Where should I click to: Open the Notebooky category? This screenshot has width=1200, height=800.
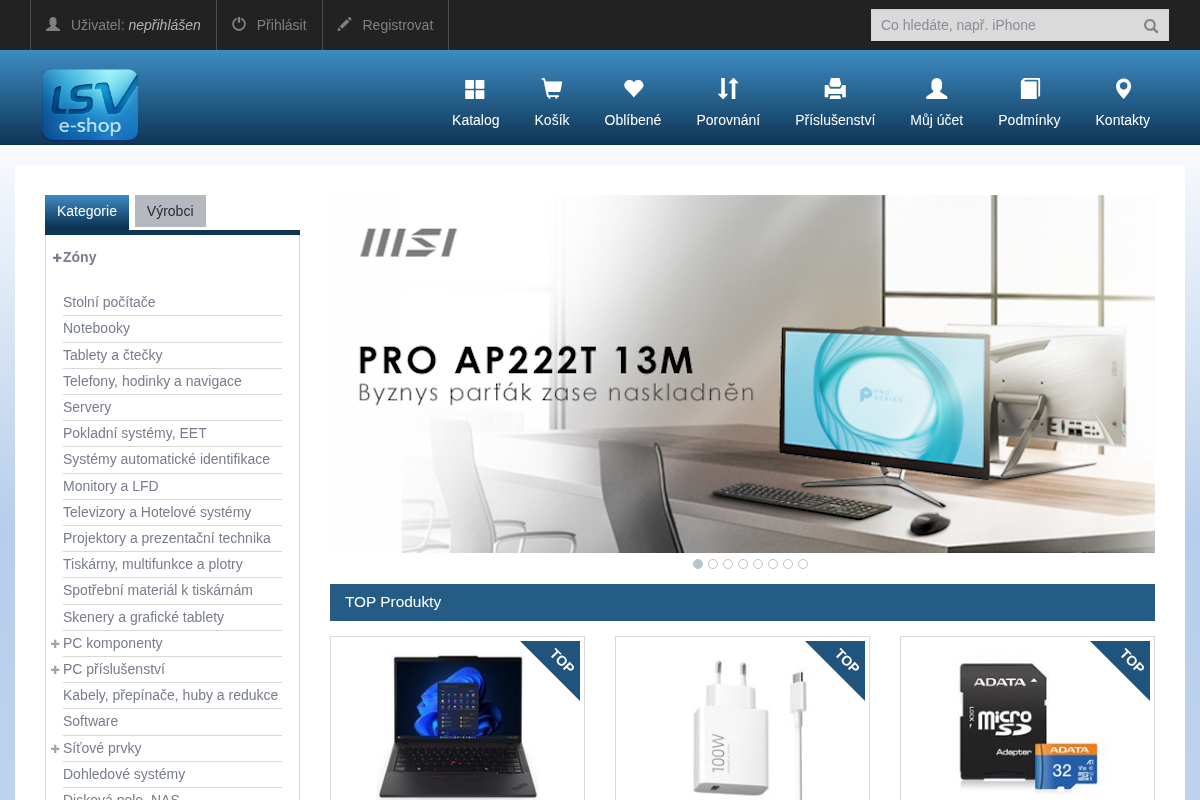[x=96, y=328]
